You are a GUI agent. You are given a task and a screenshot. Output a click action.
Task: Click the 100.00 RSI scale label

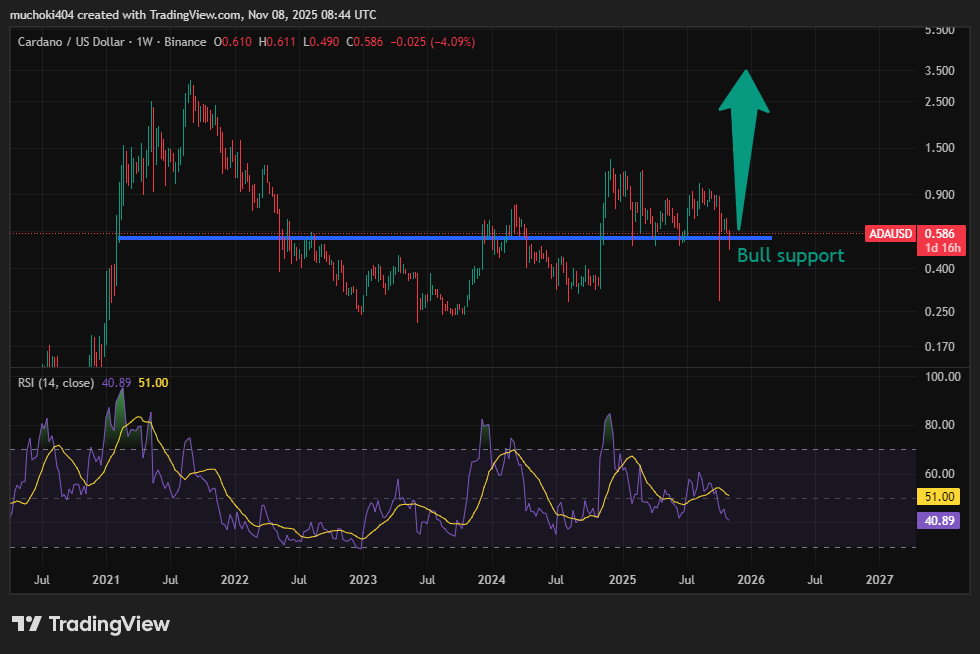tap(941, 377)
